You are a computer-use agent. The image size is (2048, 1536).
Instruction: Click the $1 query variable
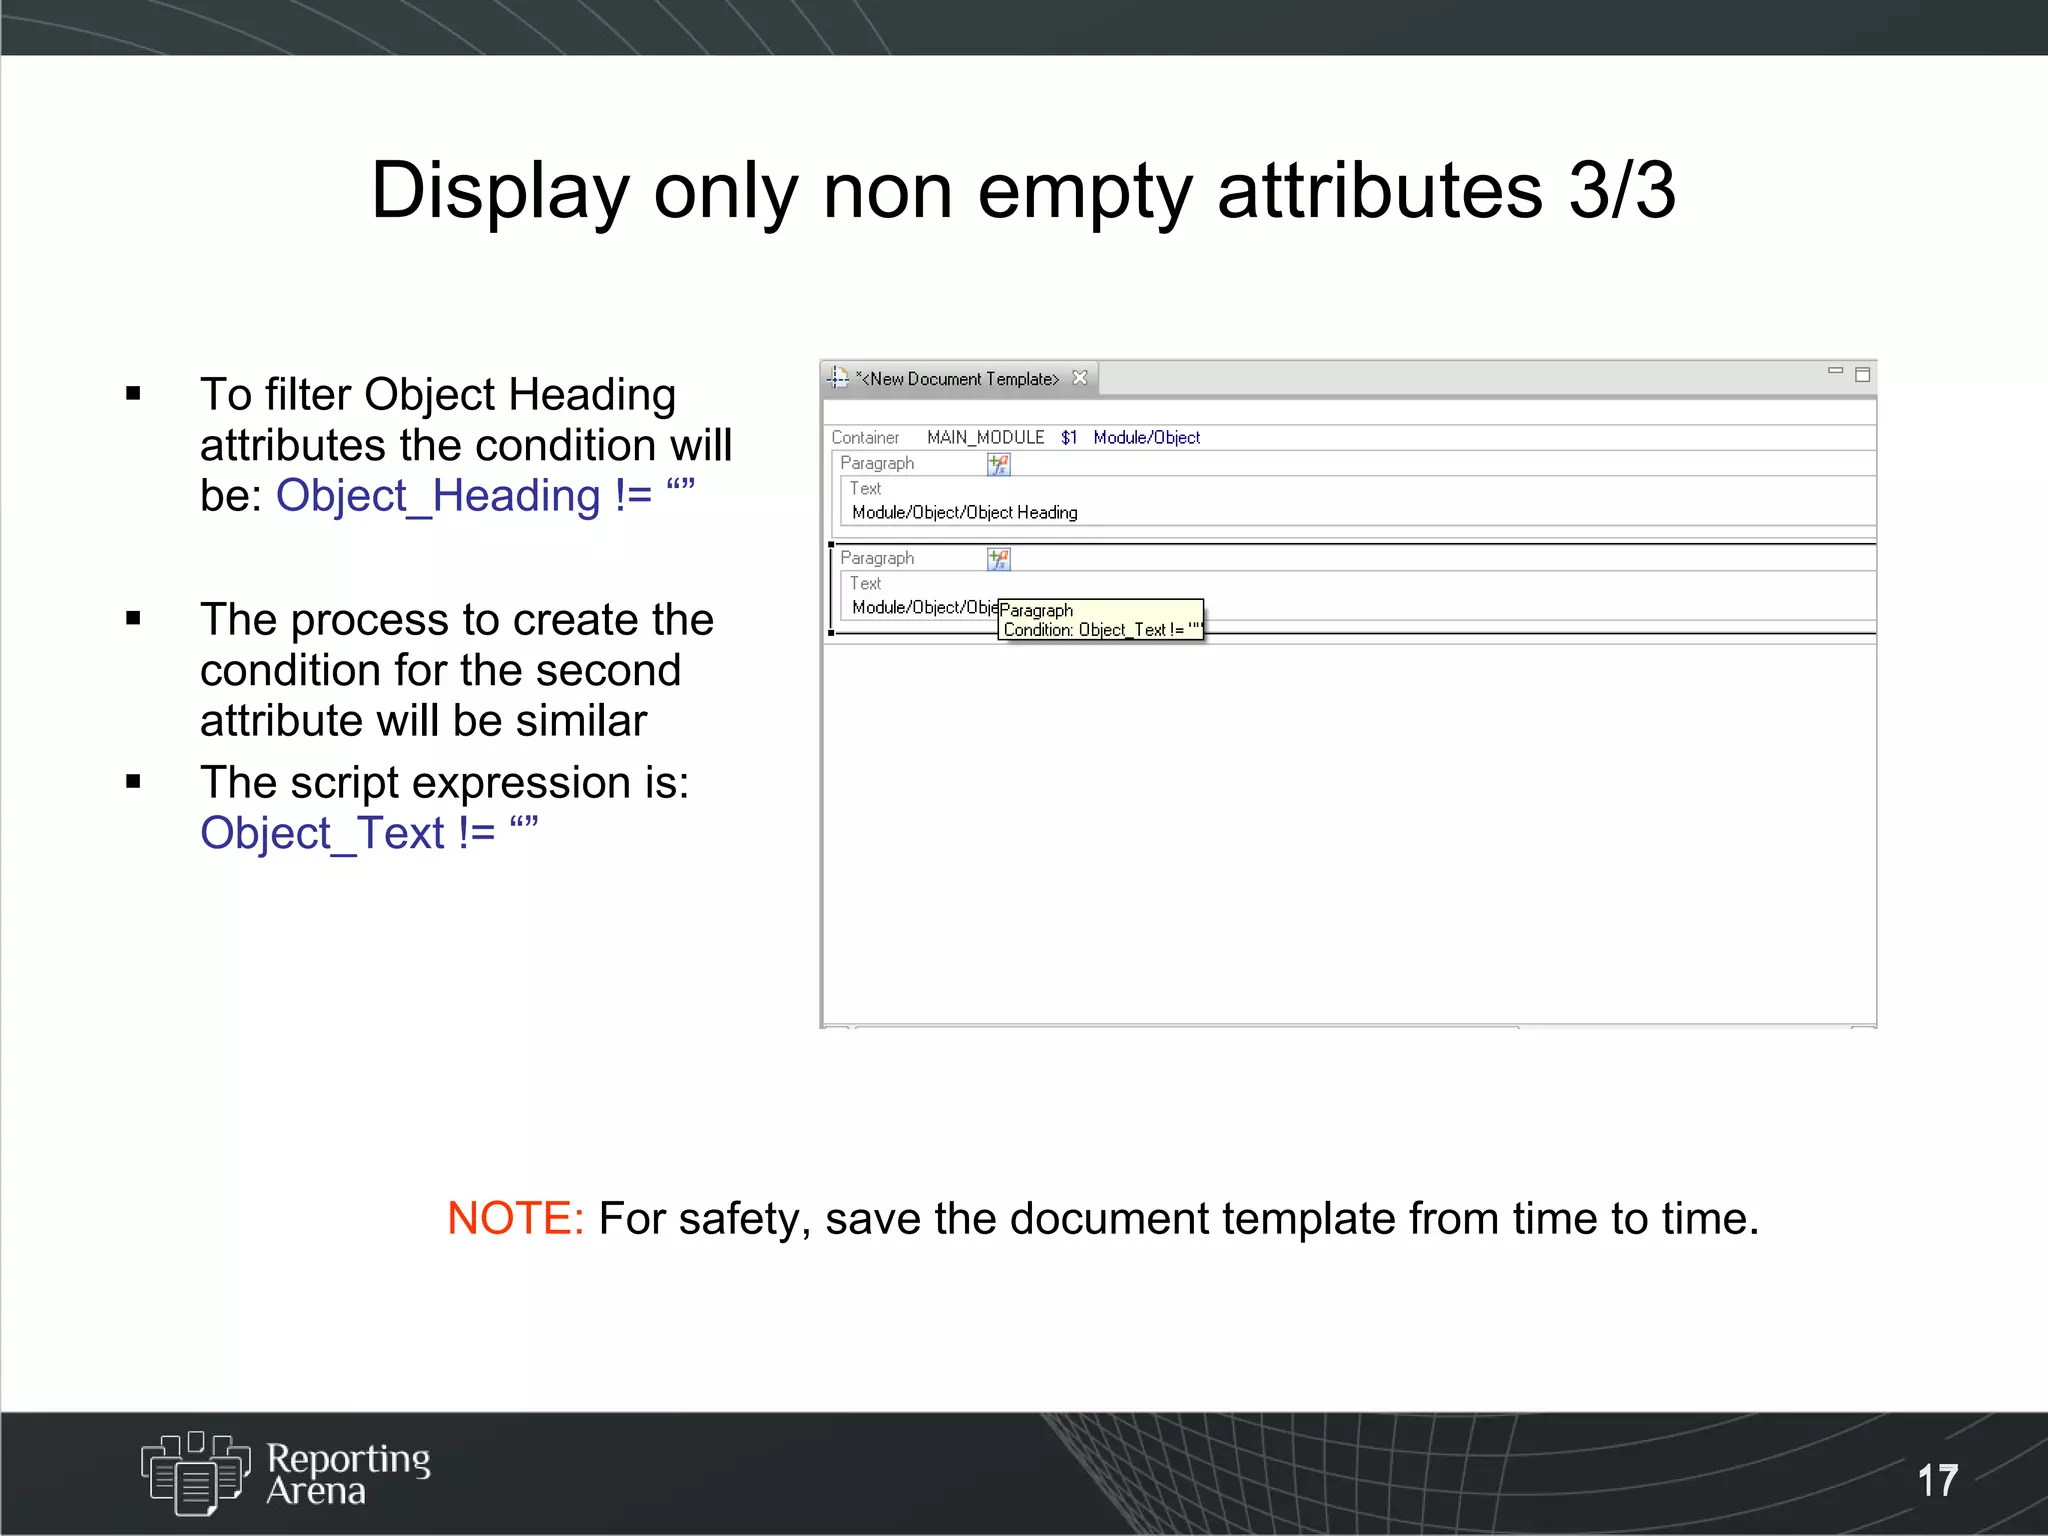1069,438
